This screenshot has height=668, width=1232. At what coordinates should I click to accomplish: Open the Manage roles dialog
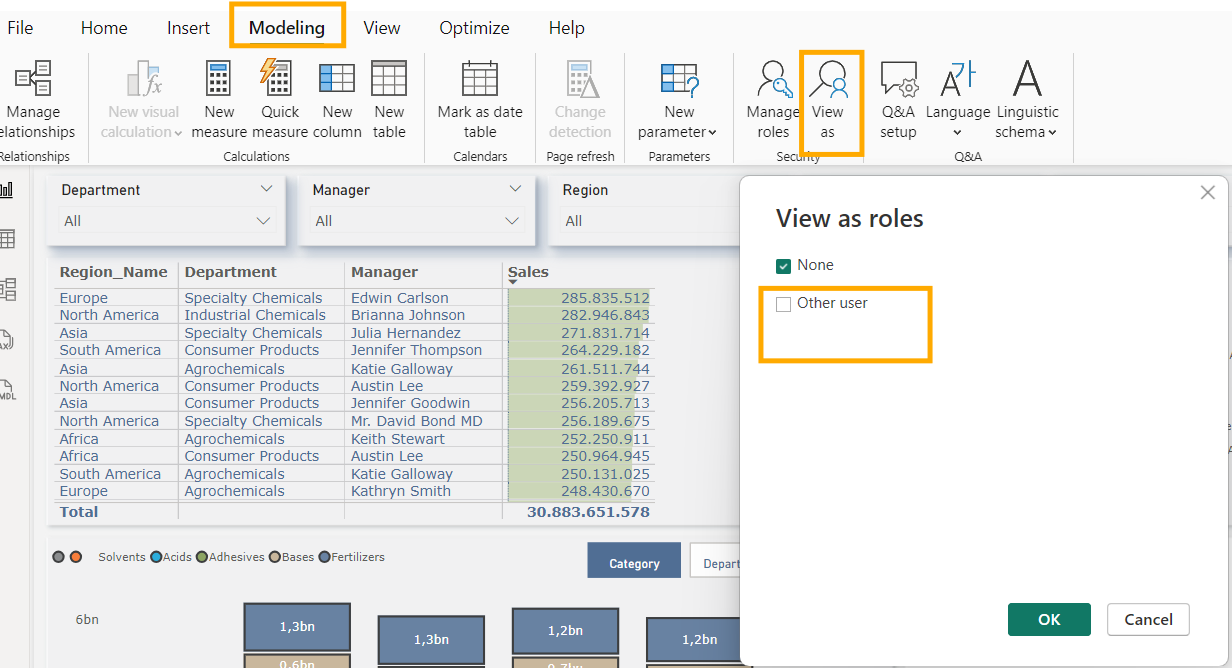[x=773, y=100]
